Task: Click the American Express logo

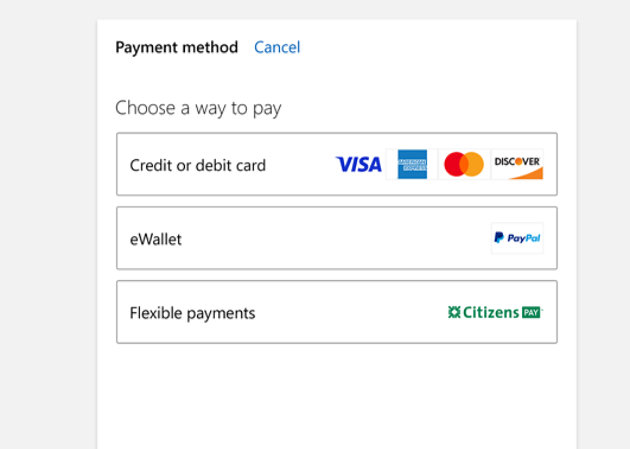Action: [412, 164]
